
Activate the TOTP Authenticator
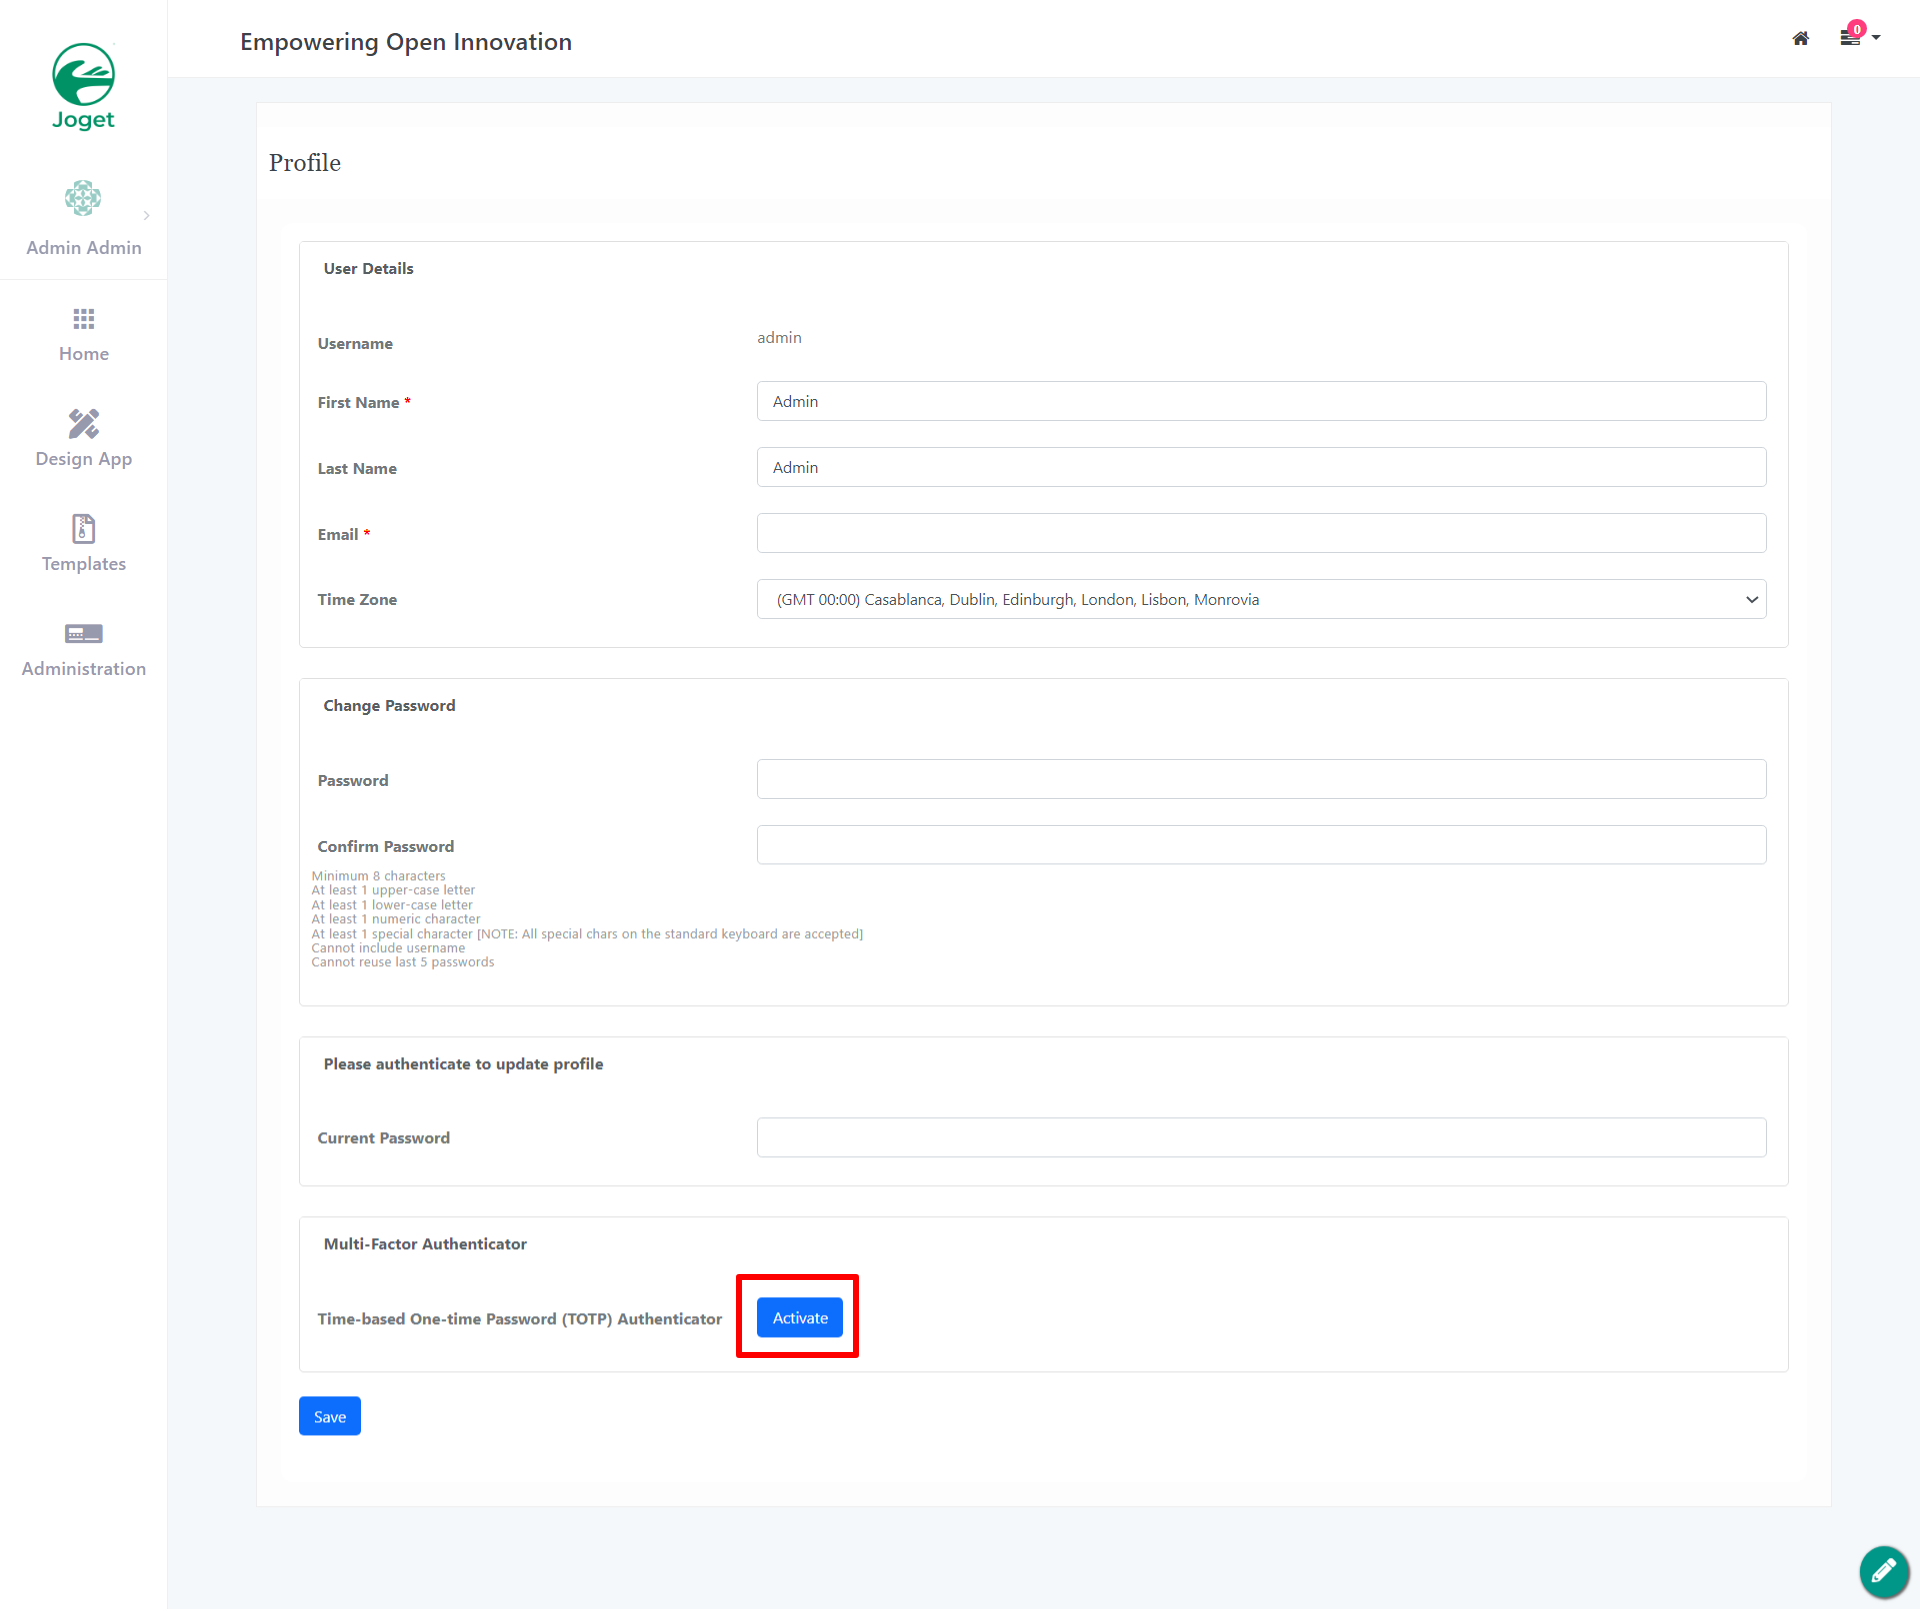click(799, 1317)
